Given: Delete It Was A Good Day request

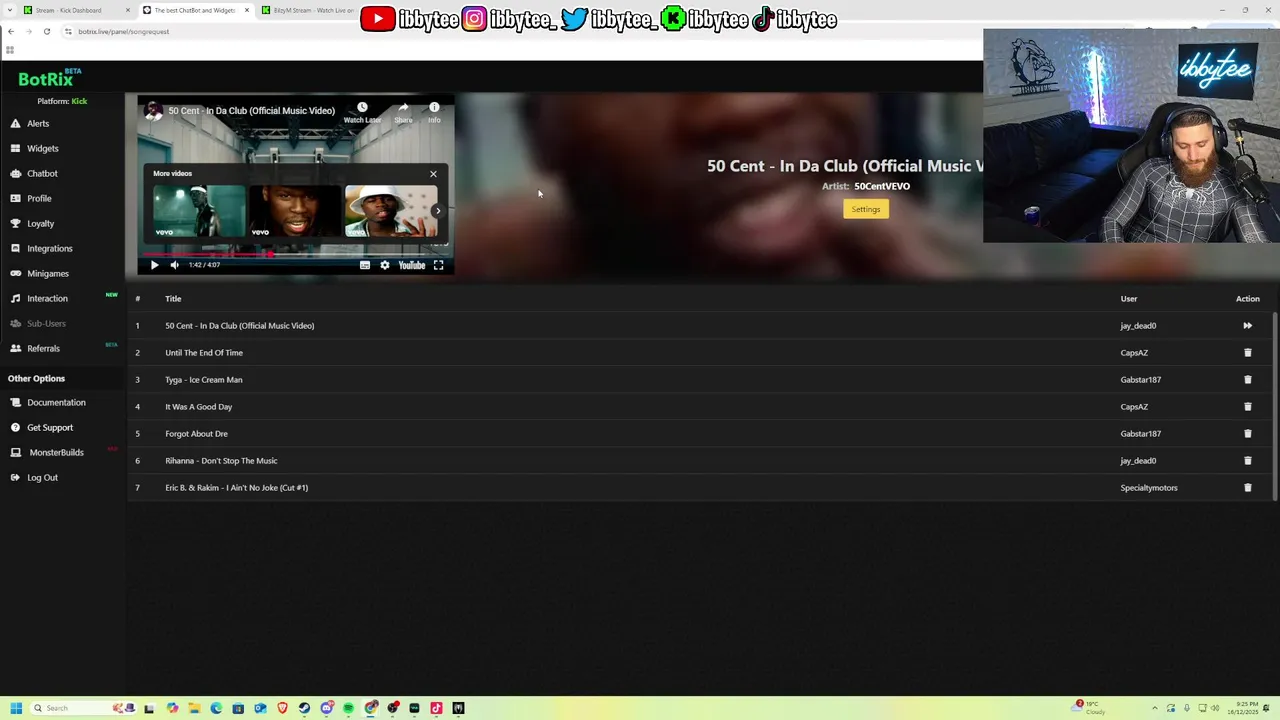Looking at the screenshot, I should [1247, 406].
